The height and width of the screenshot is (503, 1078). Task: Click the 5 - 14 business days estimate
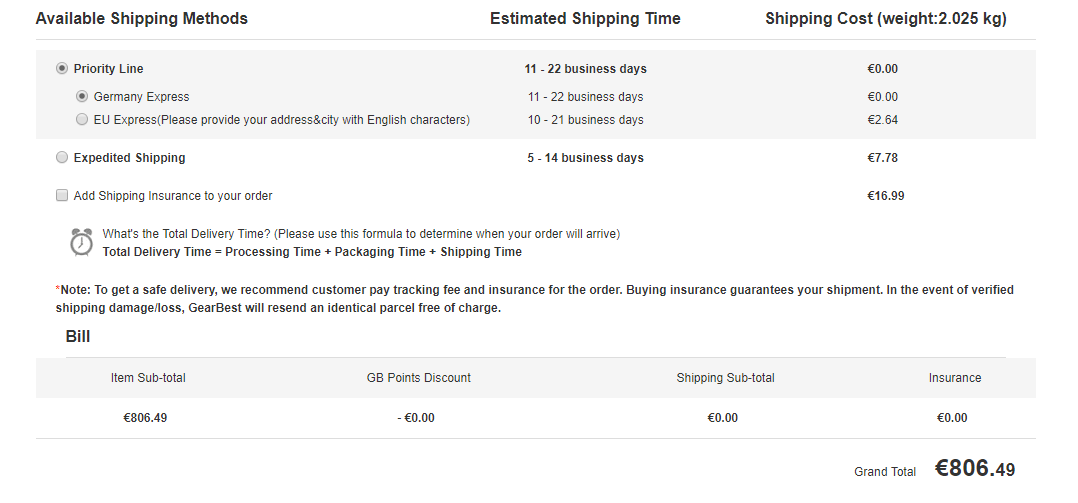pyautogui.click(x=586, y=158)
